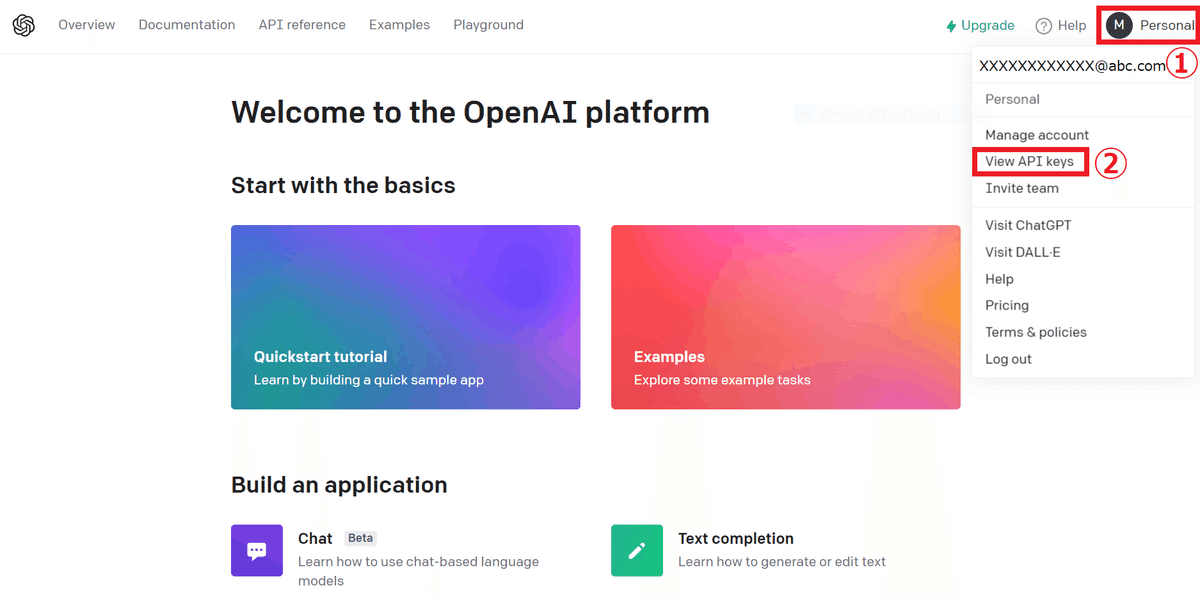
Task: Click the purple Chat speech-bubble icon
Action: pyautogui.click(x=257, y=550)
